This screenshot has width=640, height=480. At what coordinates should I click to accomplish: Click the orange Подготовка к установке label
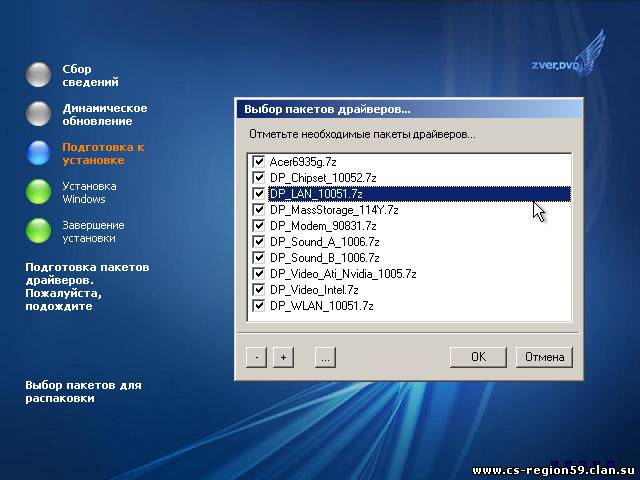click(103, 153)
